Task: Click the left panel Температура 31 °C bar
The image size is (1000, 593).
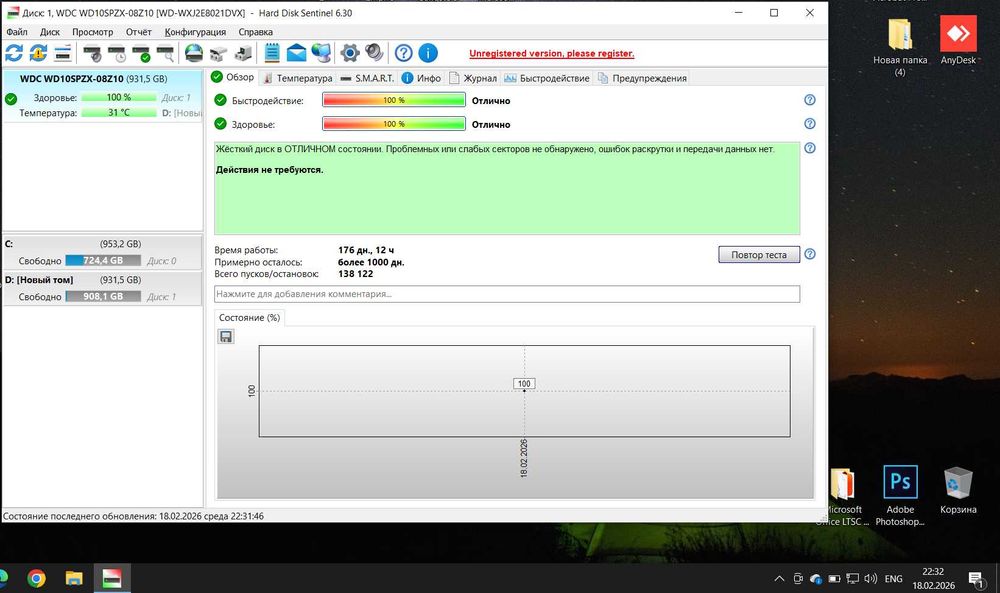Action: pyautogui.click(x=119, y=112)
